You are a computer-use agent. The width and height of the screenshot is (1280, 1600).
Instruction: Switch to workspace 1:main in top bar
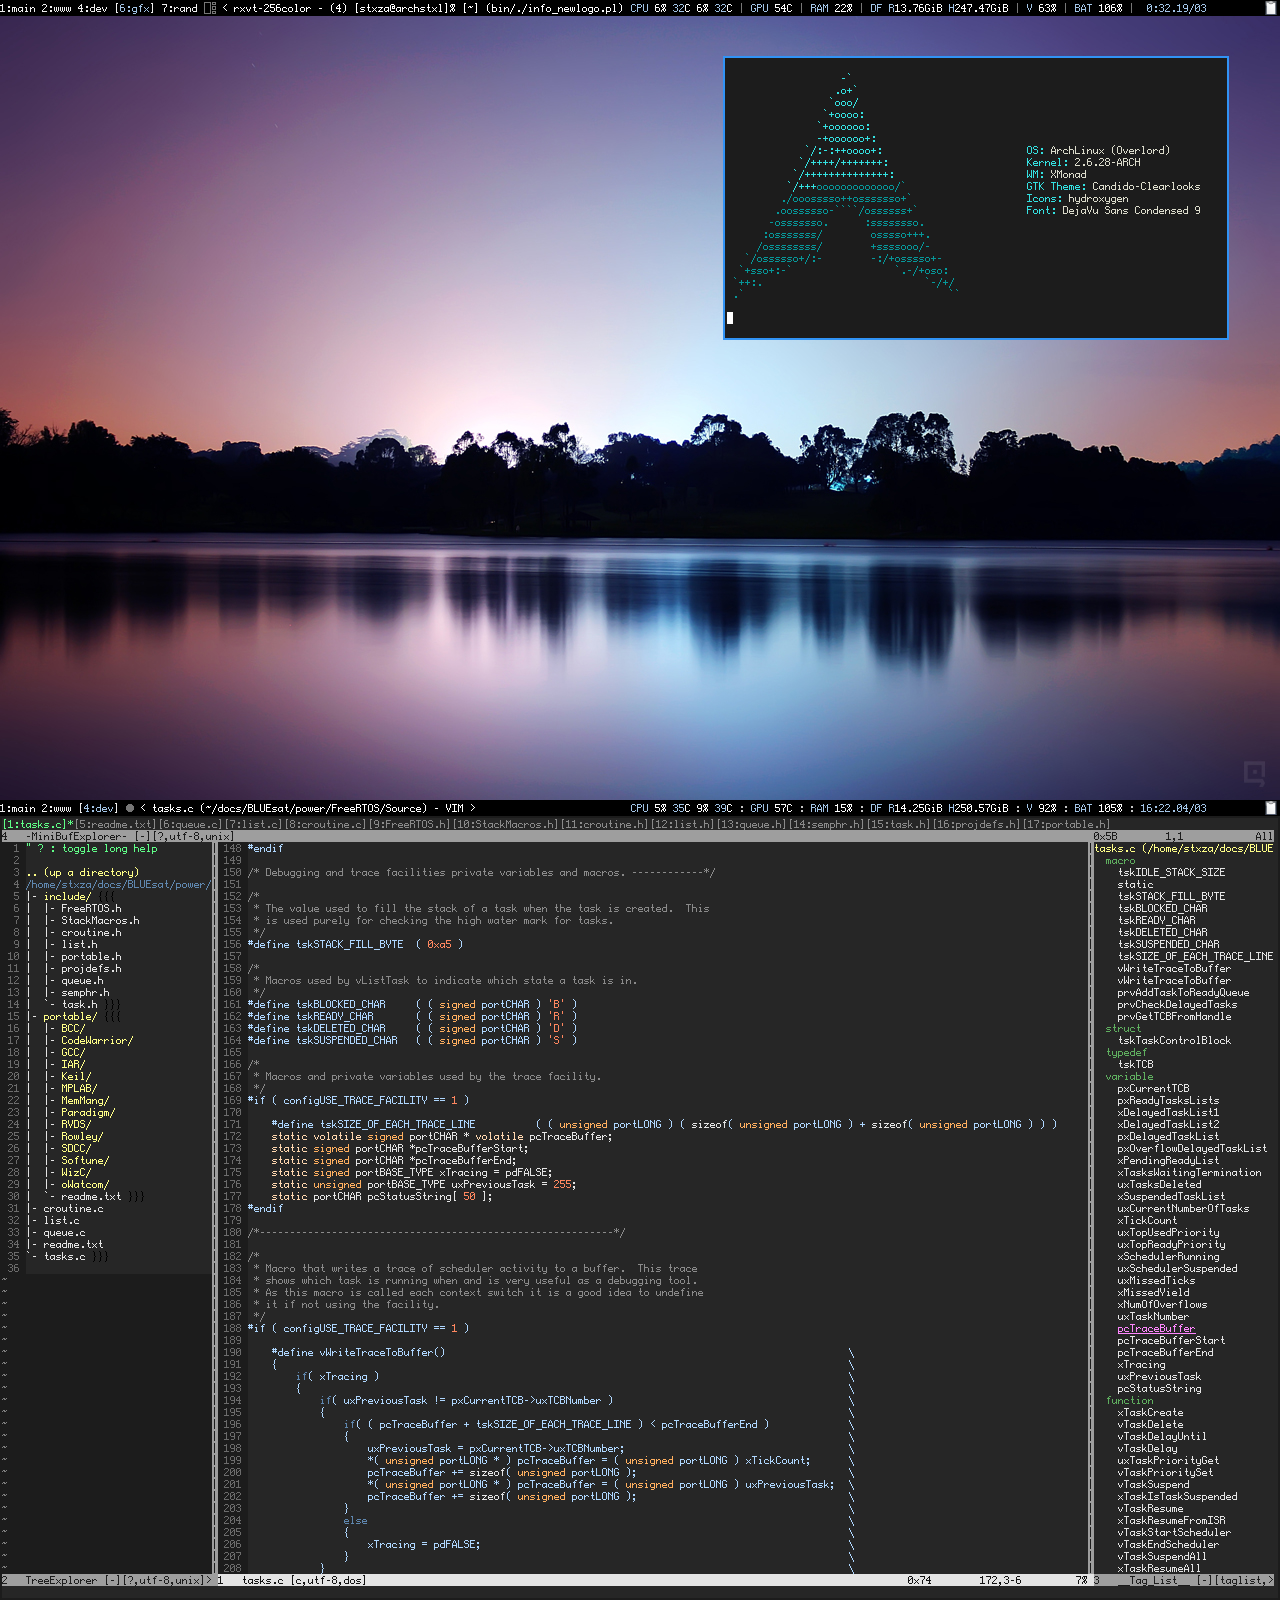(x=18, y=8)
